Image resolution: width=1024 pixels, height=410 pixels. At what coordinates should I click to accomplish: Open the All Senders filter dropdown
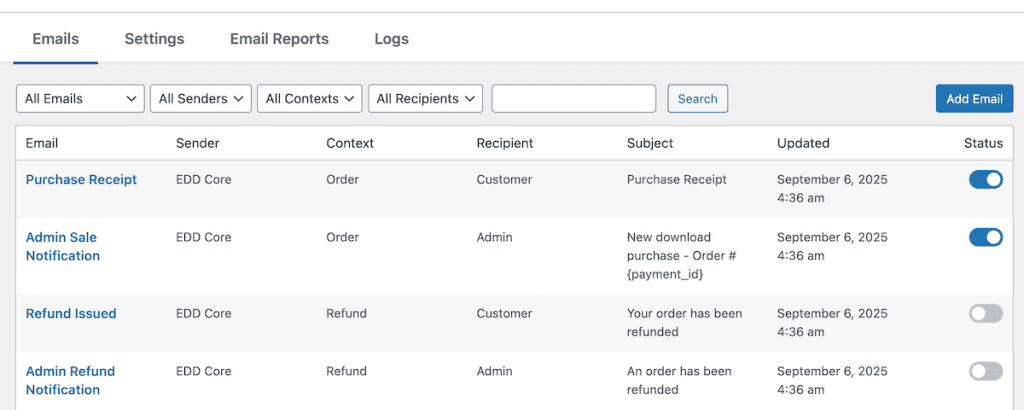click(x=201, y=99)
